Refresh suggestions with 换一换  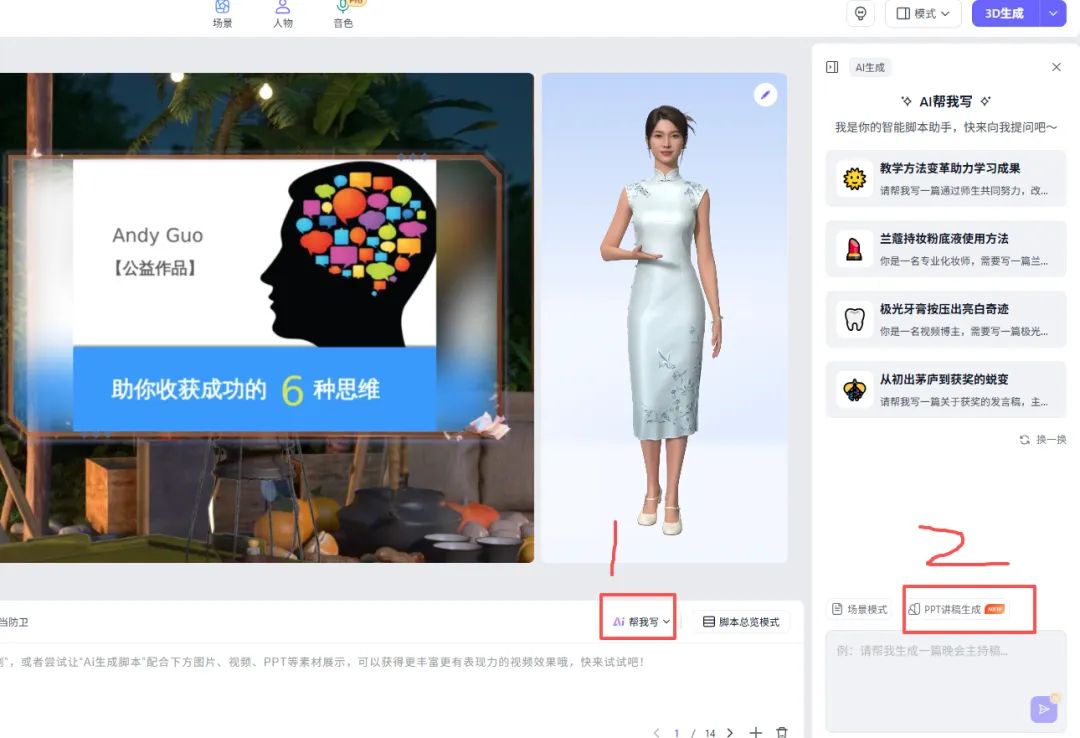1043,440
